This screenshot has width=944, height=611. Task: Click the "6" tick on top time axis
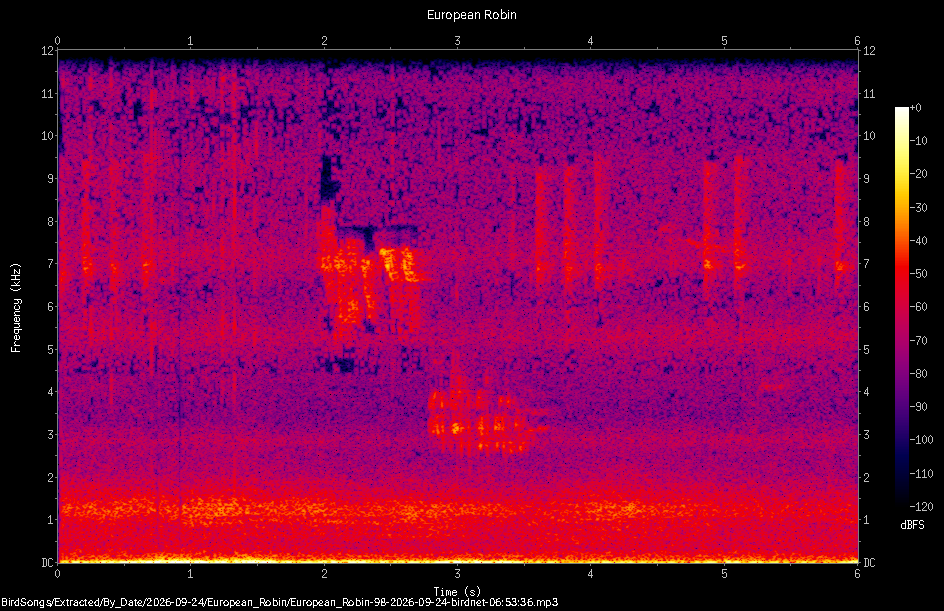pyautogui.click(x=857, y=41)
